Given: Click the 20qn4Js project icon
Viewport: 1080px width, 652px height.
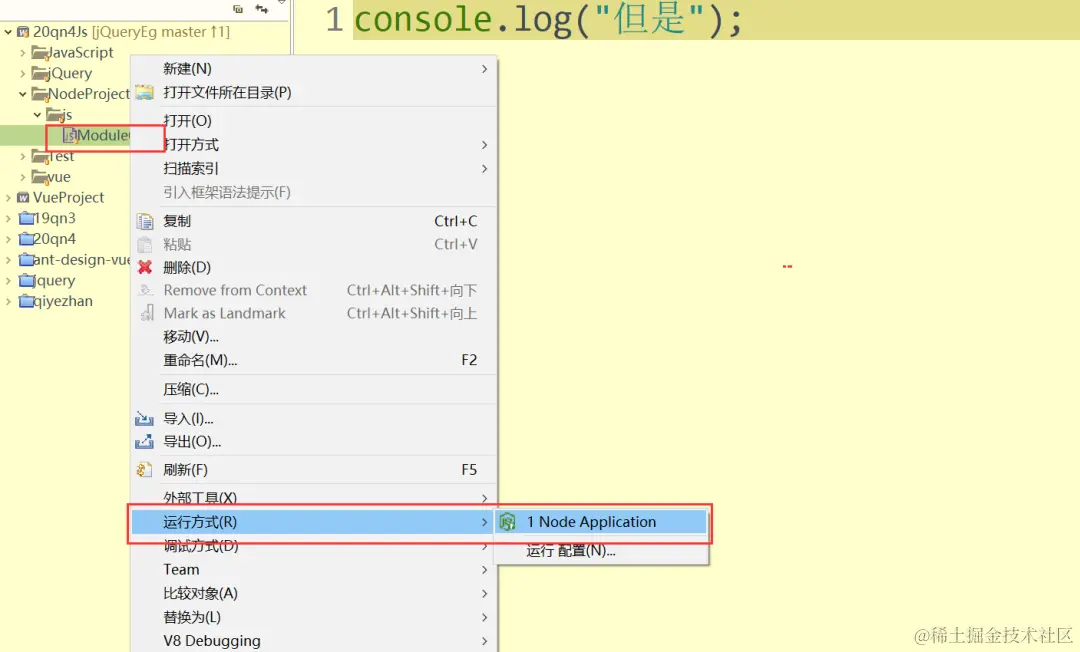Looking at the screenshot, I should pyautogui.click(x=23, y=32).
